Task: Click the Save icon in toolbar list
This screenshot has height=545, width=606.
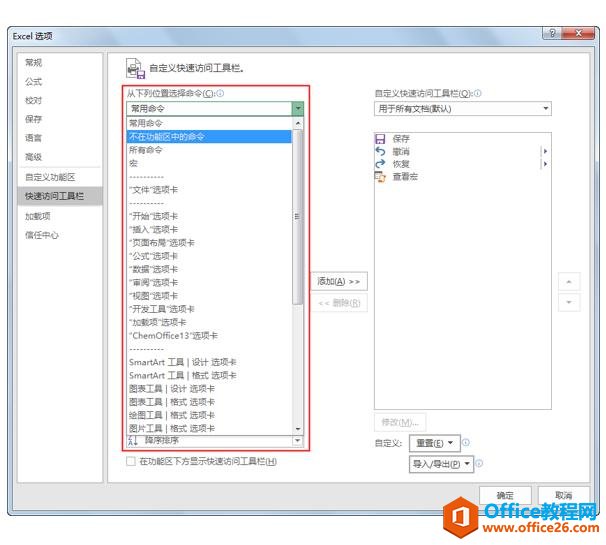Action: point(380,139)
